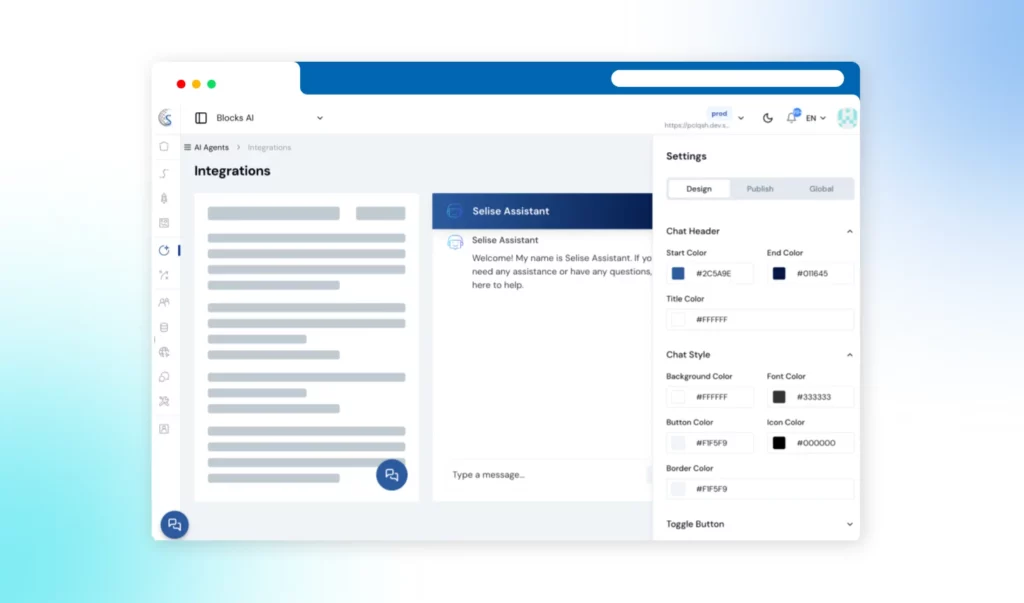Switch to the Publish tab
1024x603 pixels.
(x=760, y=189)
